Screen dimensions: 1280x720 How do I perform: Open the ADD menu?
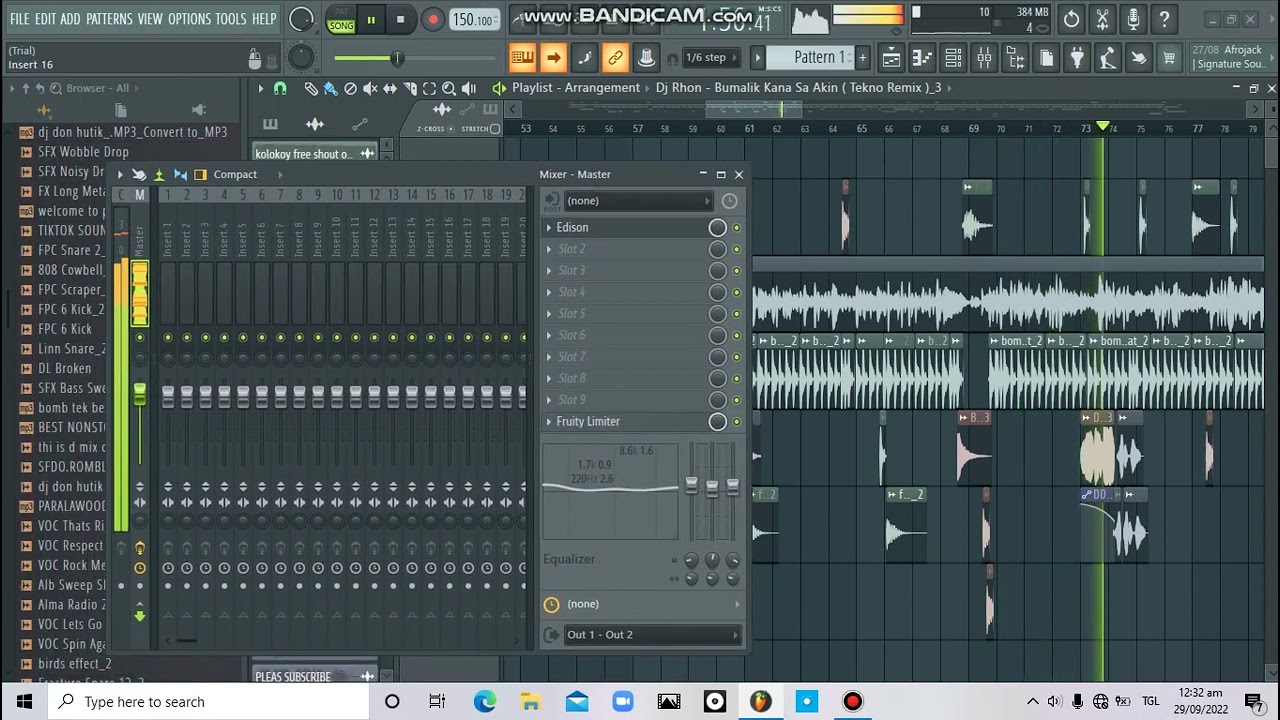pyautogui.click(x=70, y=19)
